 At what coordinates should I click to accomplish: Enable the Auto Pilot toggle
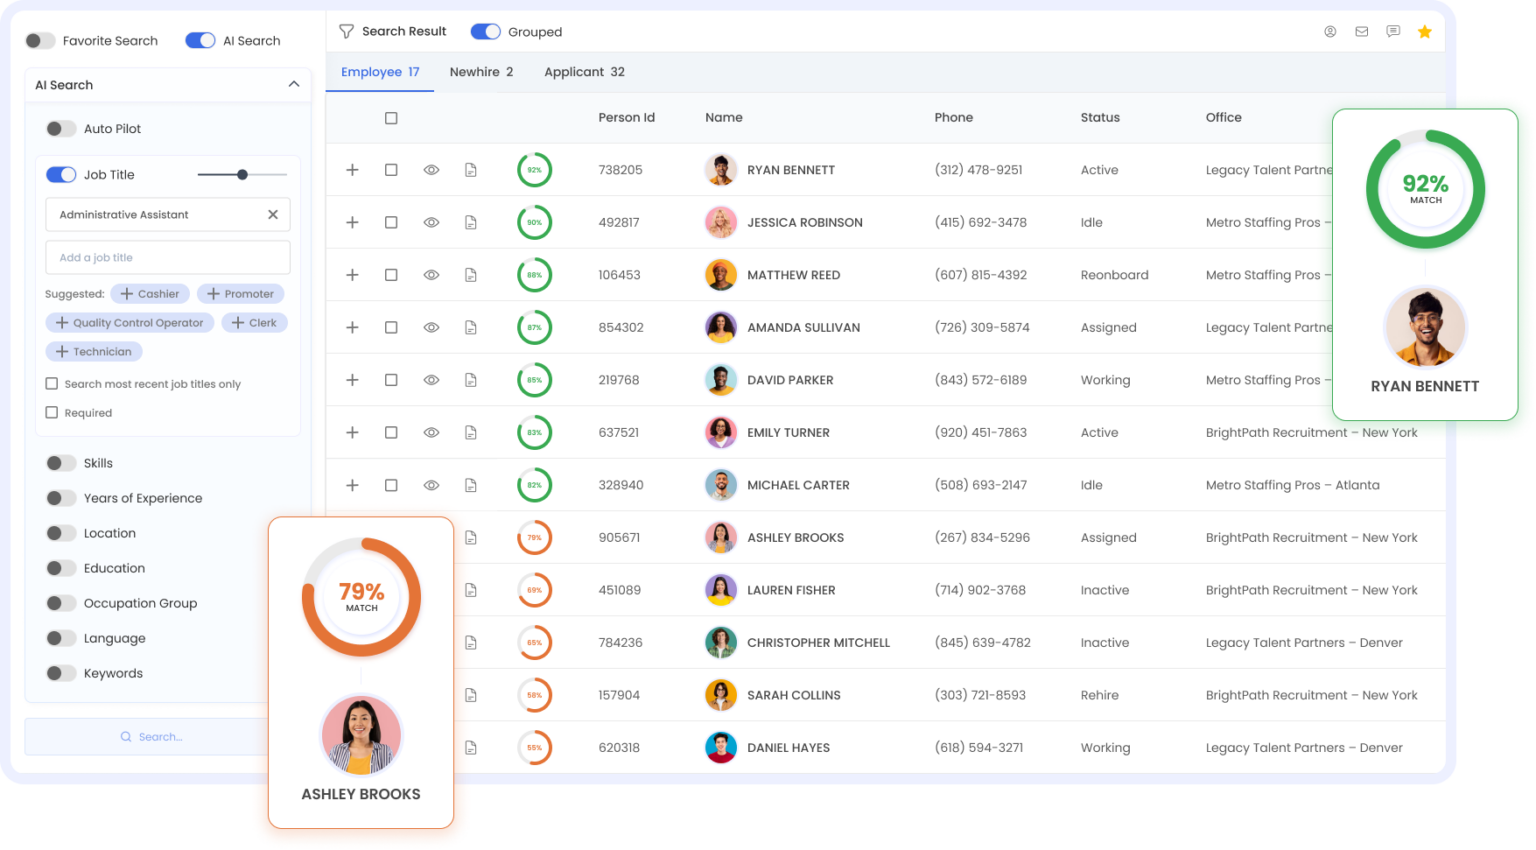click(61, 128)
